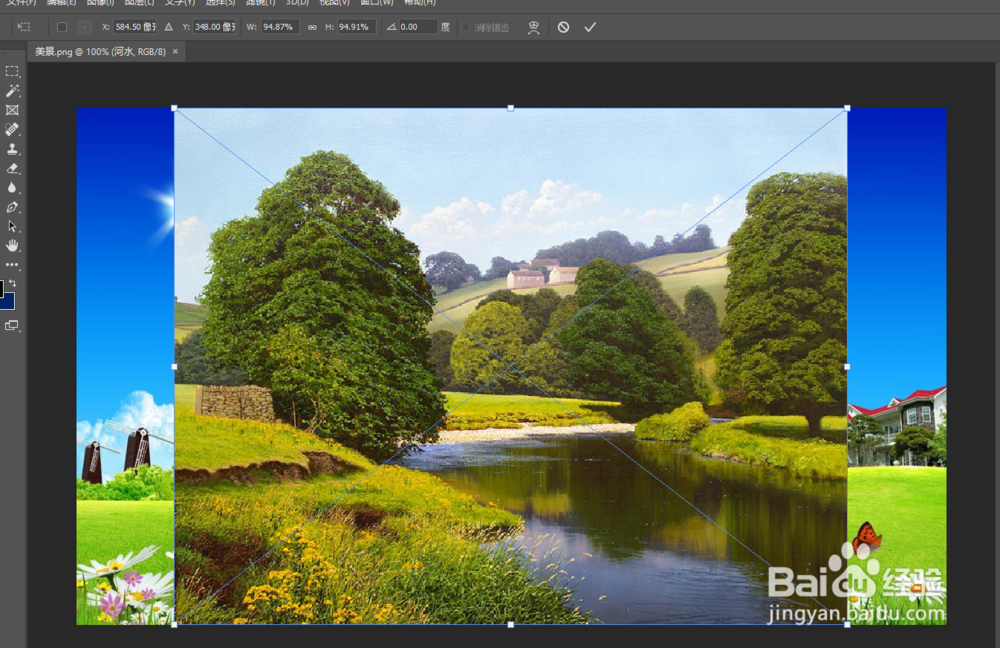Screen dimensions: 1000x648
Task: Close the 美景.png document tab
Action: [x=175, y=52]
